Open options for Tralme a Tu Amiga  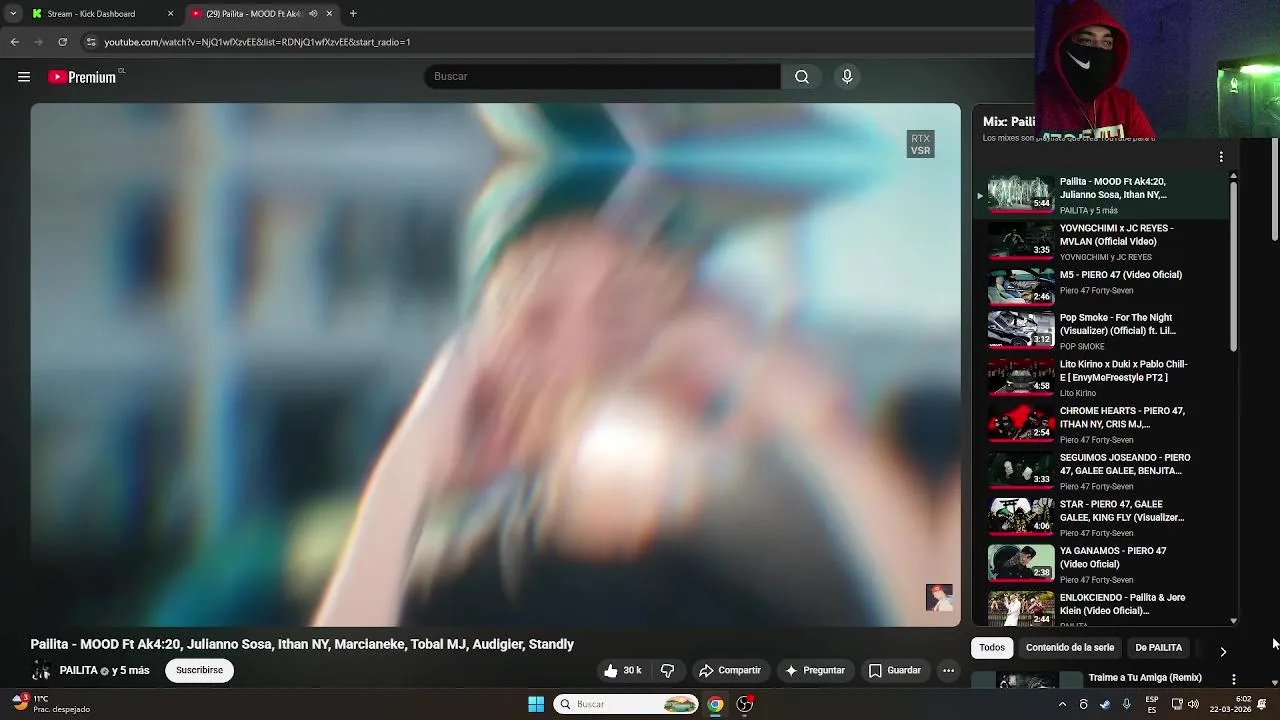[1233, 679]
